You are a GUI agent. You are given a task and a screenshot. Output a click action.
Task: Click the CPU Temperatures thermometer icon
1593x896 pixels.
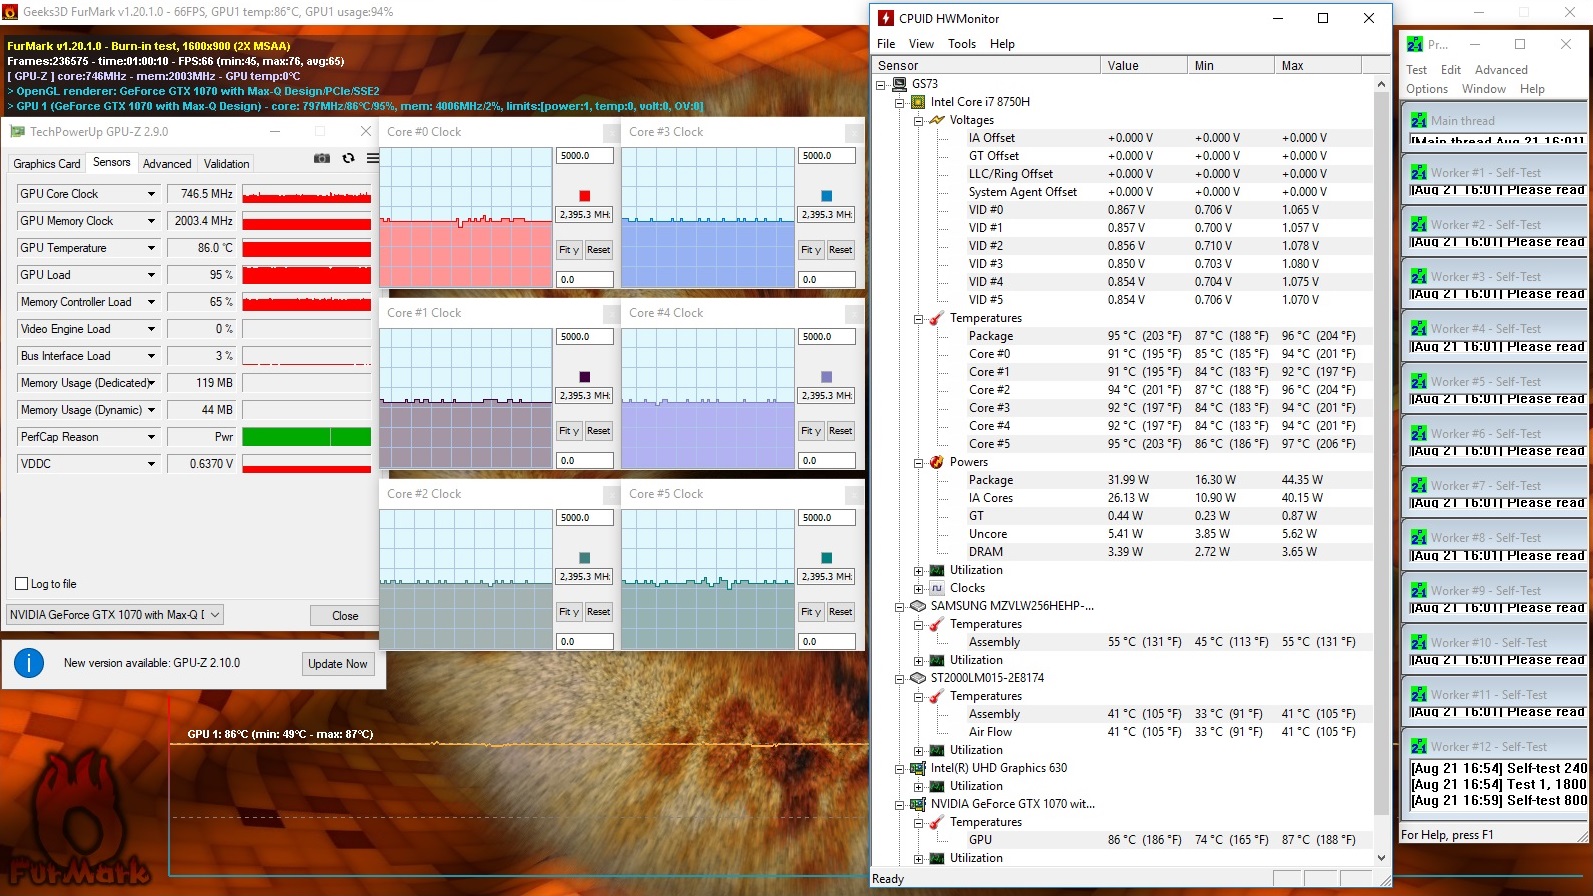(x=937, y=318)
